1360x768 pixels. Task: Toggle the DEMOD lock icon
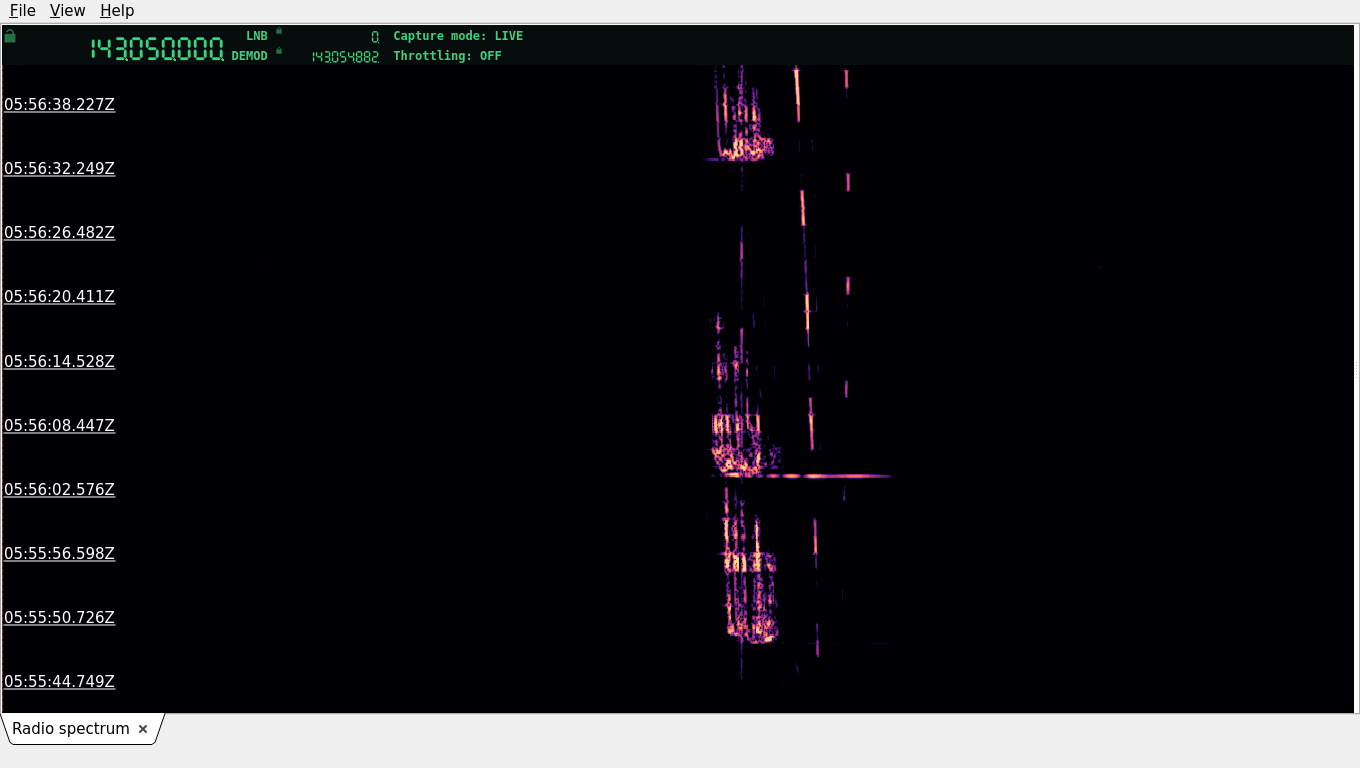pyautogui.click(x=279, y=51)
